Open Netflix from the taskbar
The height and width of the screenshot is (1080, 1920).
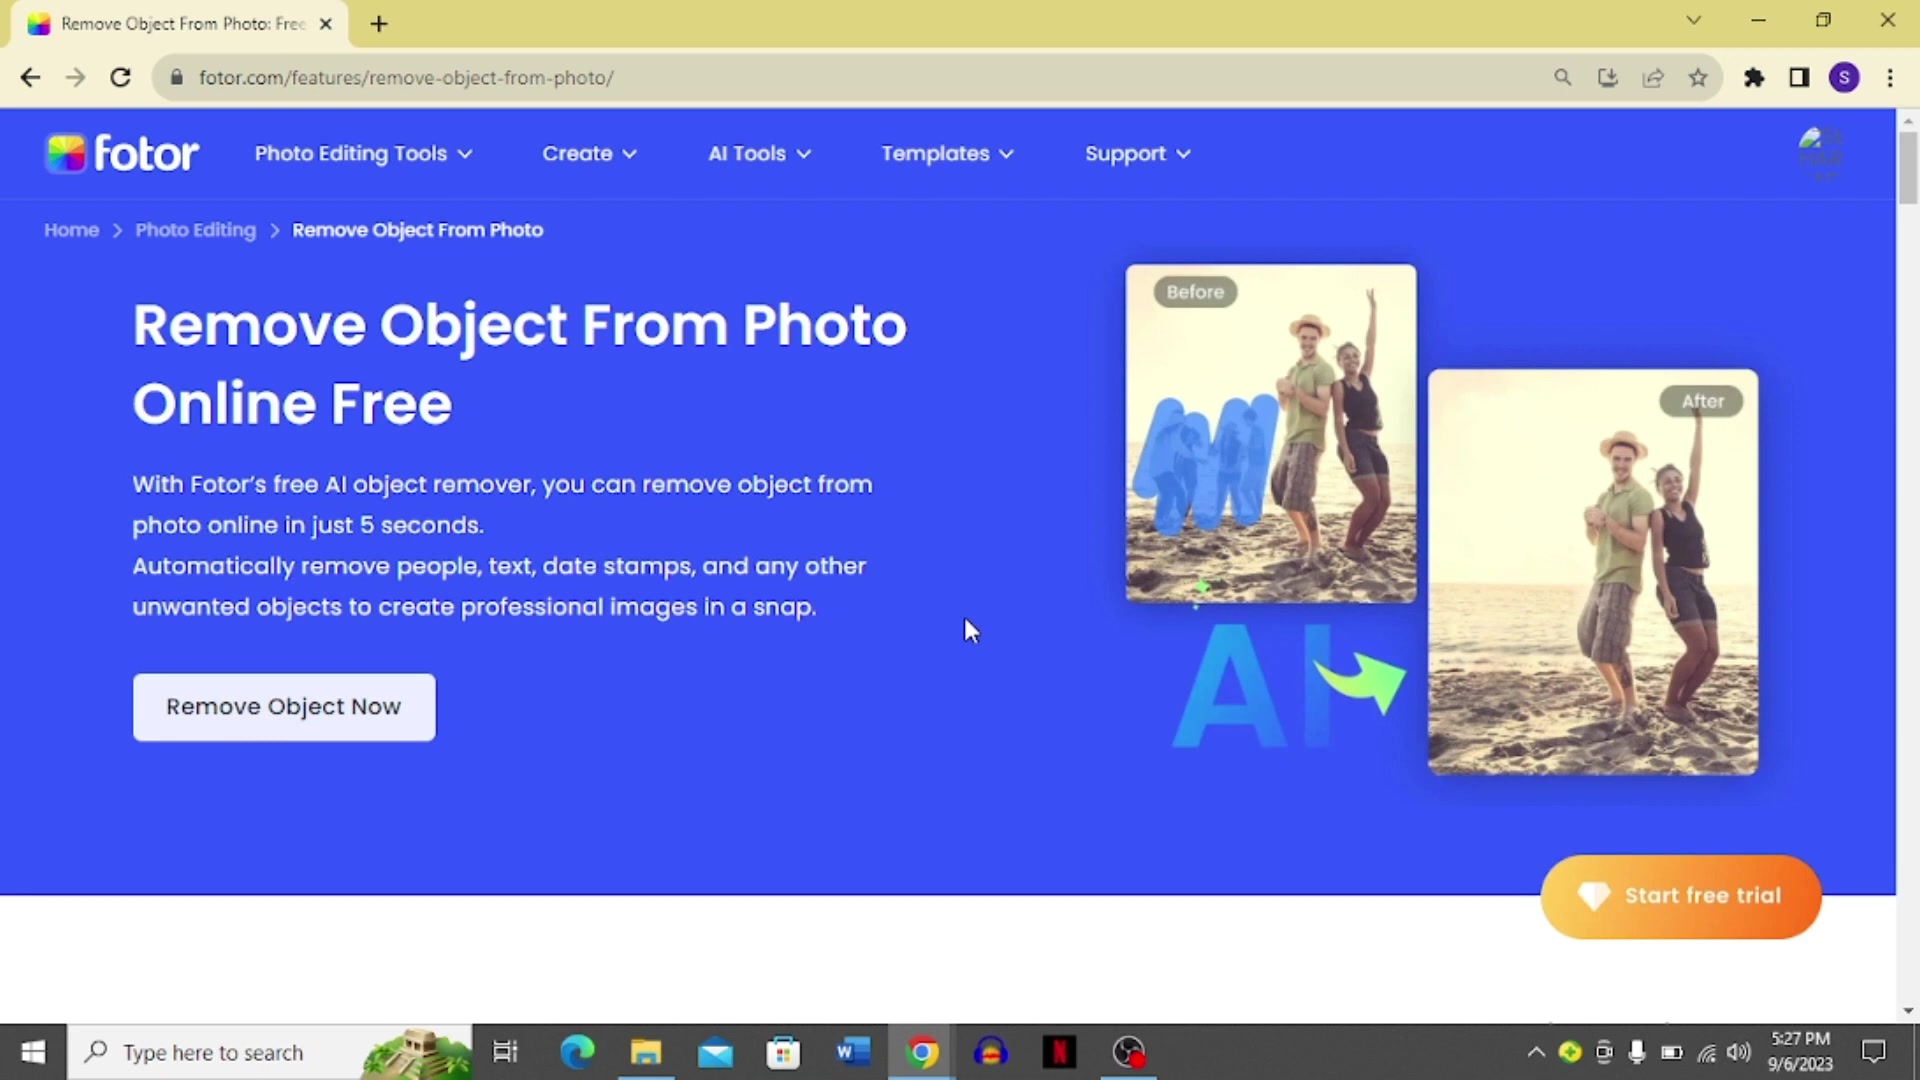[x=1059, y=1052]
